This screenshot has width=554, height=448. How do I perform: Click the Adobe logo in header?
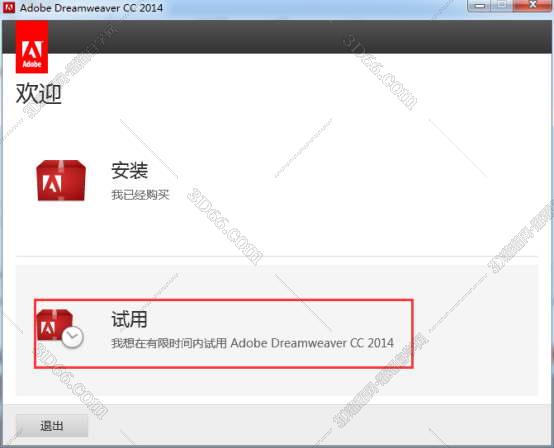(32, 47)
